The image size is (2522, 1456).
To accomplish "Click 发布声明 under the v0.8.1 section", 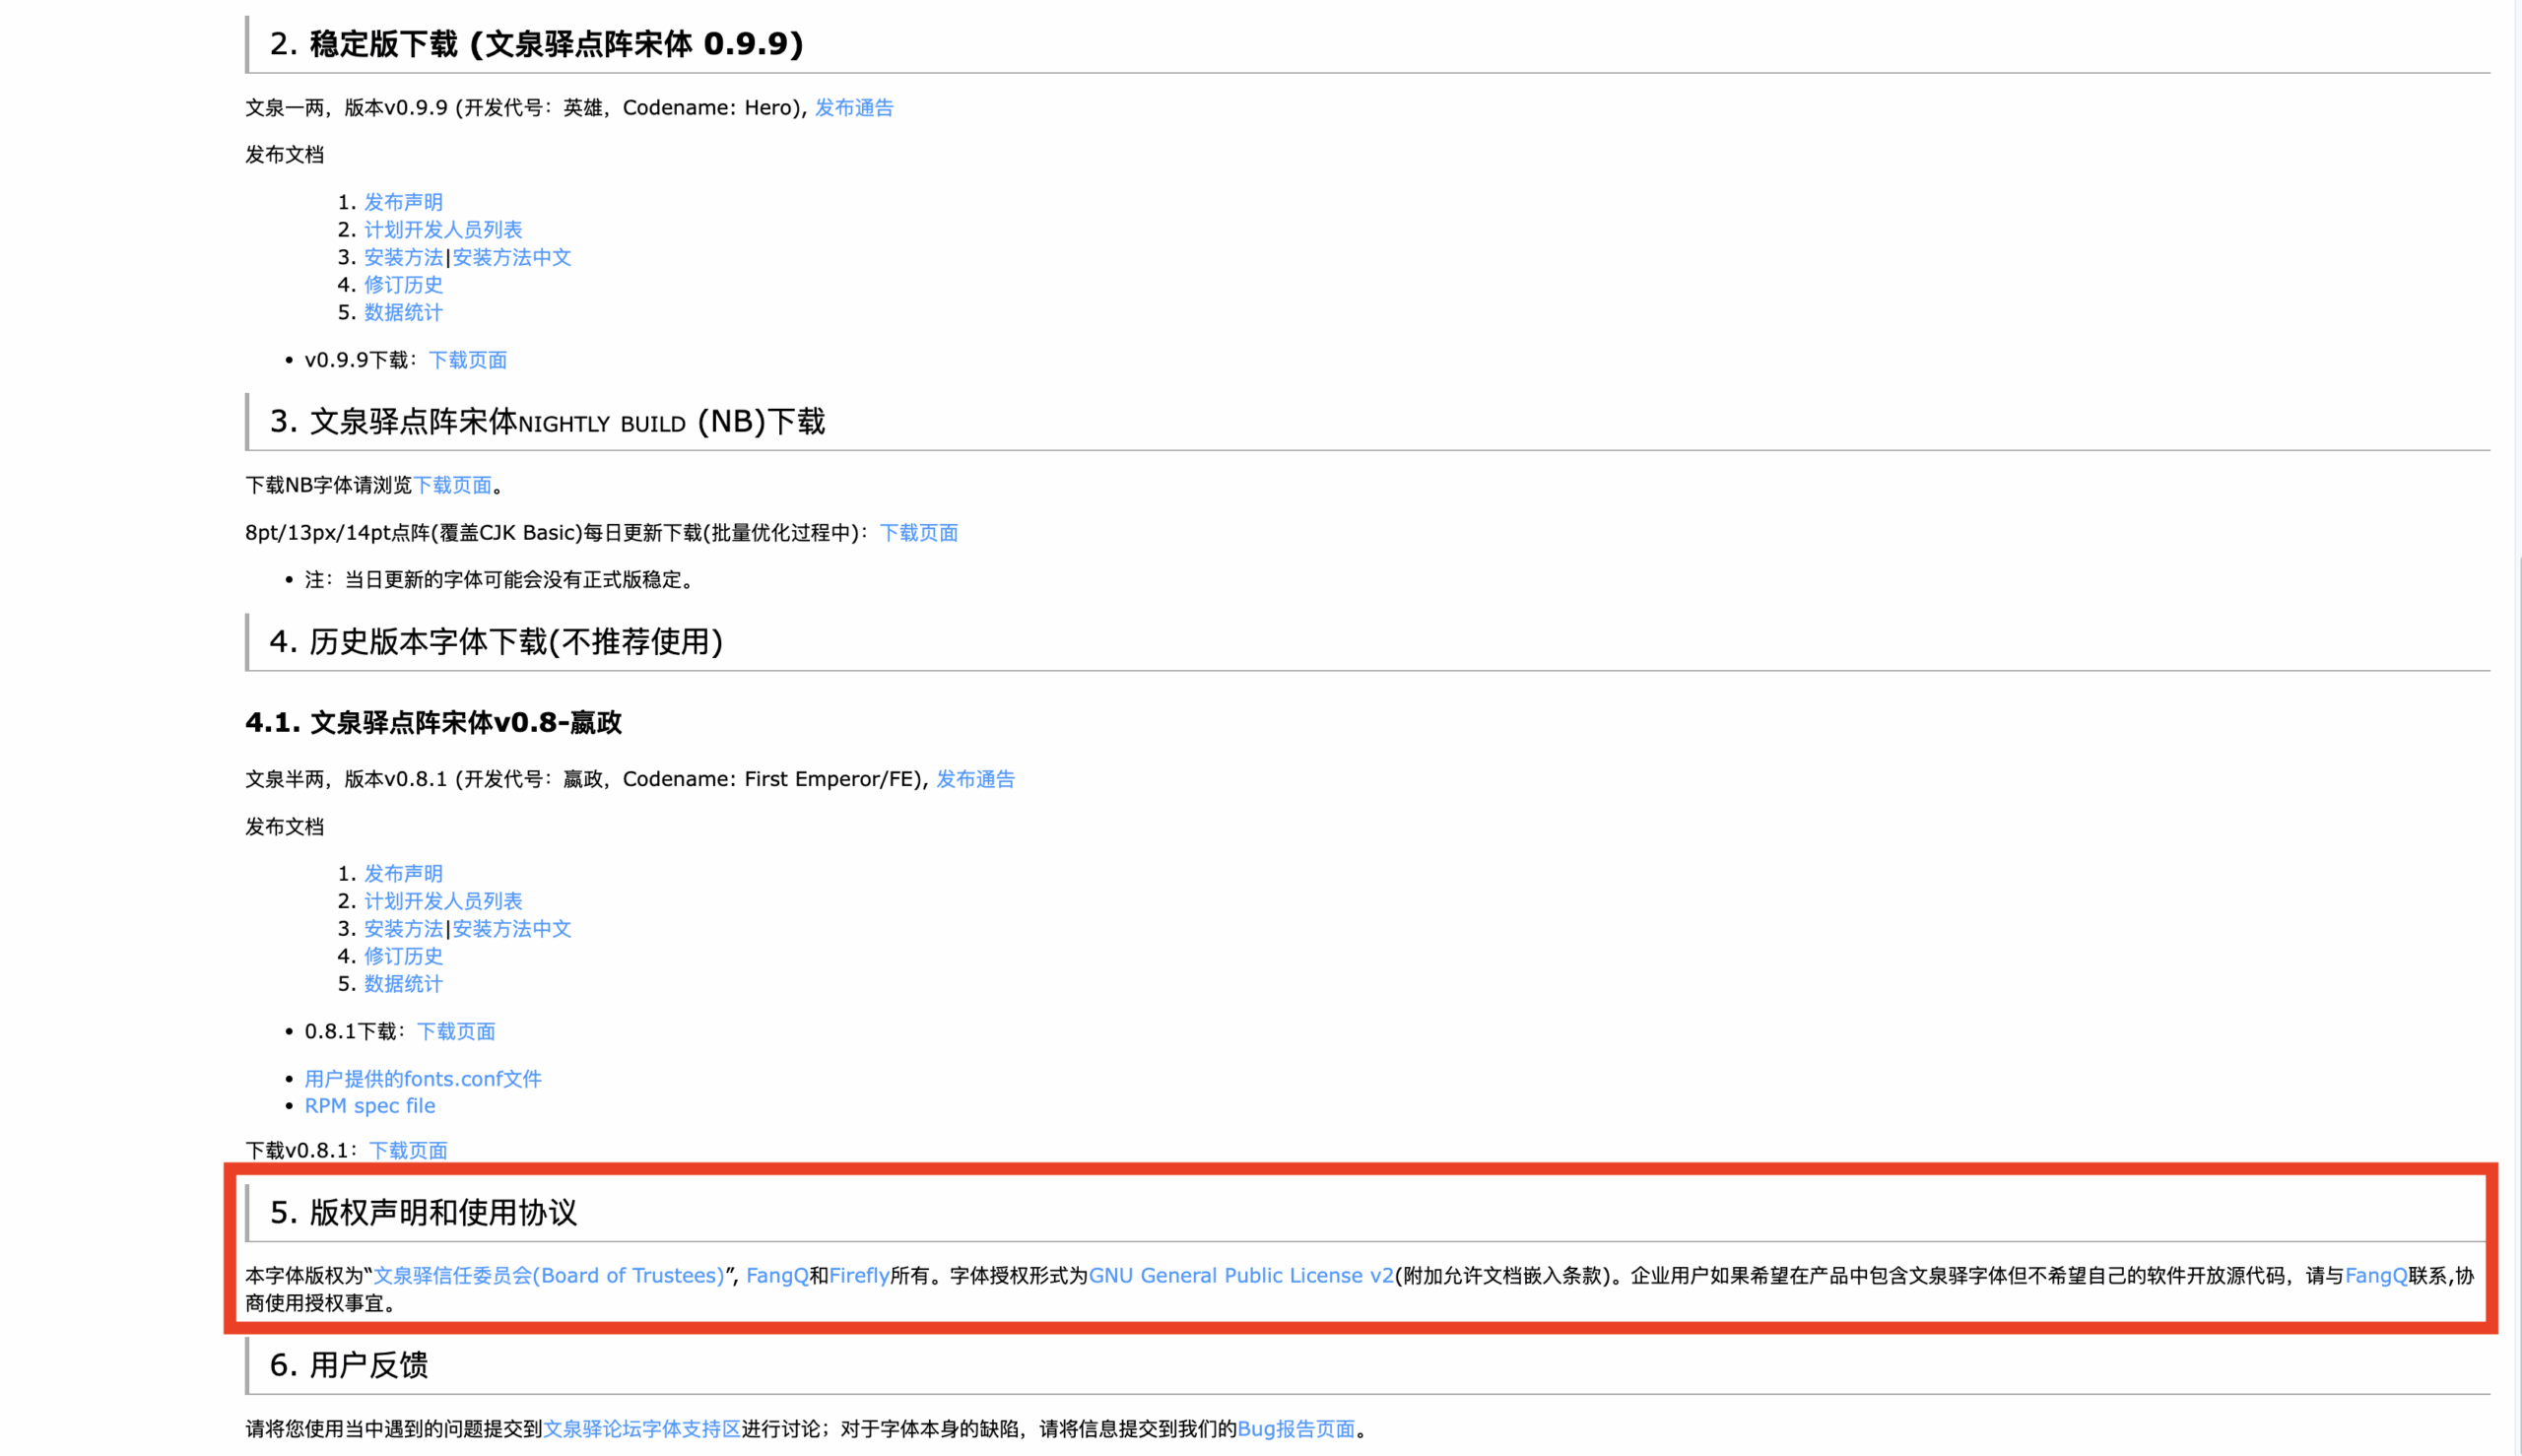I will tap(402, 872).
